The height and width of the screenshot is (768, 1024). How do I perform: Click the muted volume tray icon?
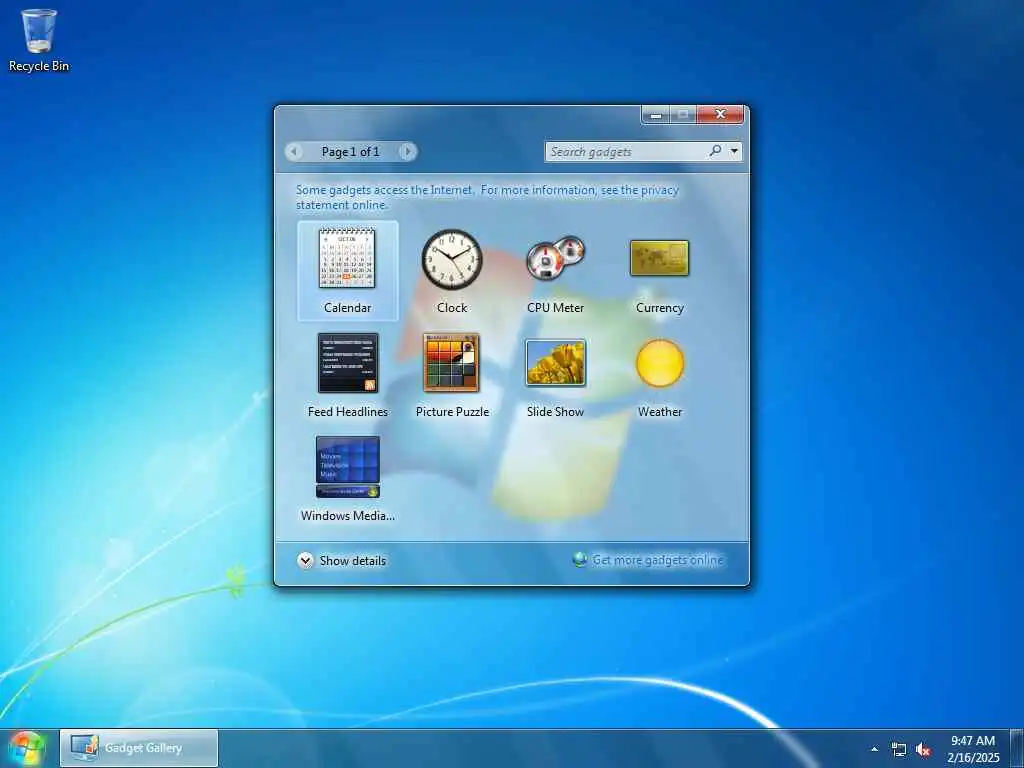coord(923,750)
